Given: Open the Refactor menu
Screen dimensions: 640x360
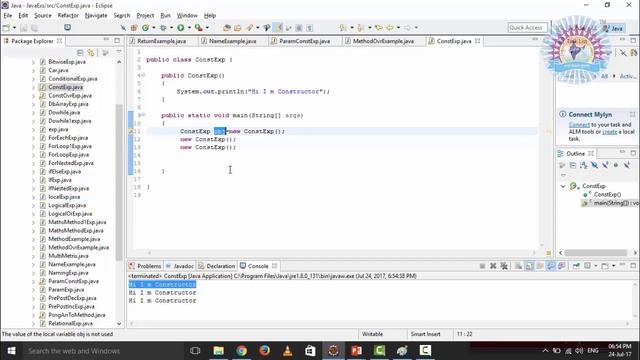Looking at the screenshot, I should 68,16.
